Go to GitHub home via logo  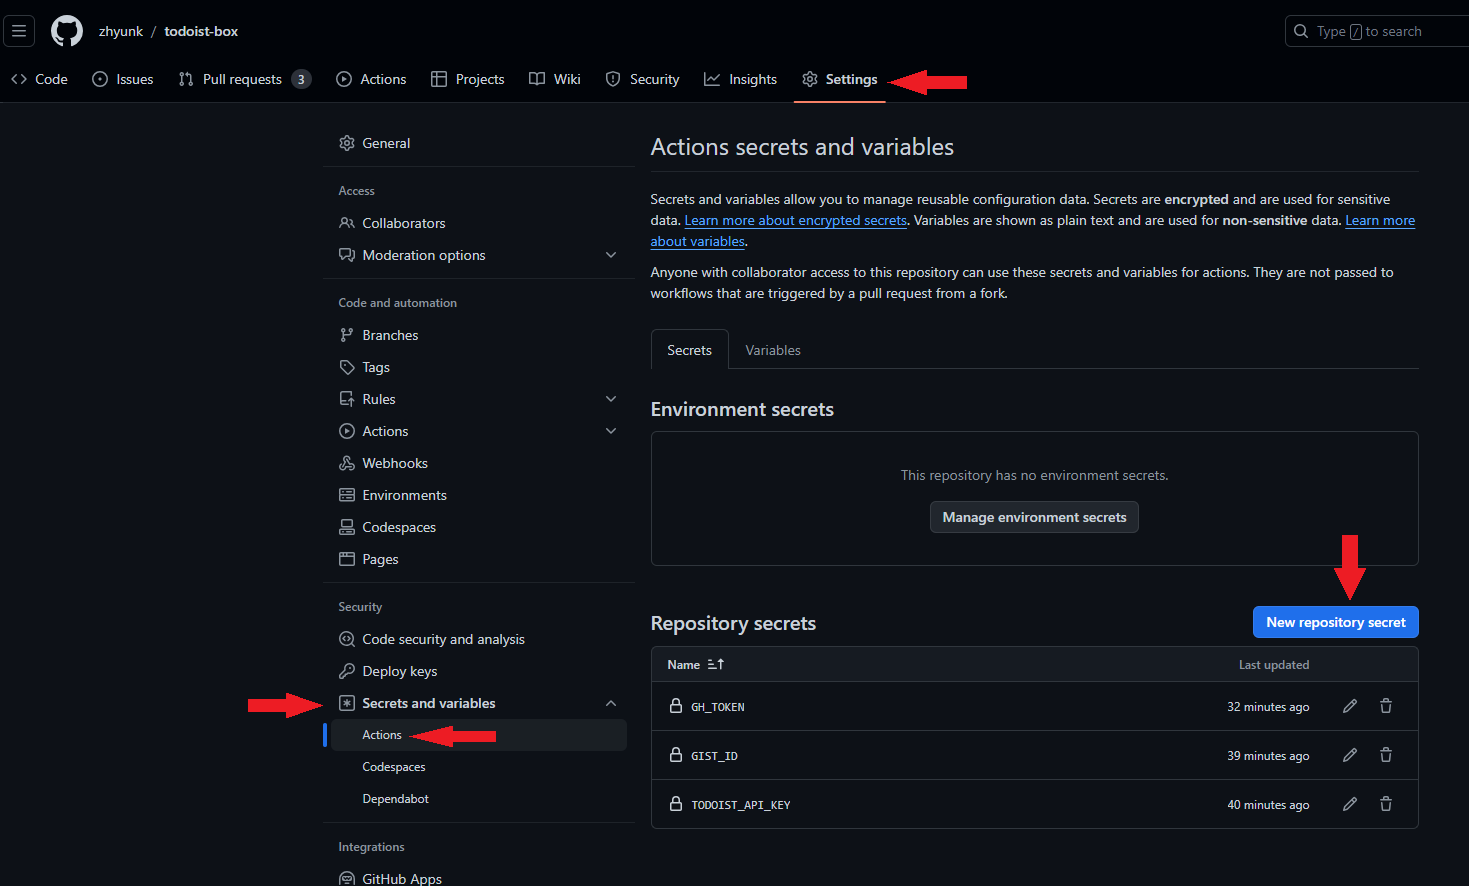tap(67, 31)
